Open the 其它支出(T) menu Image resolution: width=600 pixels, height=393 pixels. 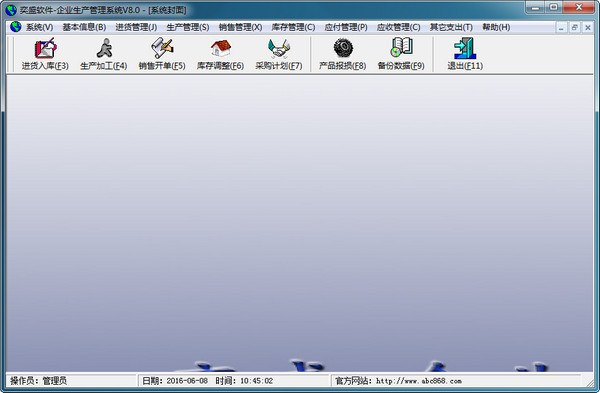[x=451, y=27]
